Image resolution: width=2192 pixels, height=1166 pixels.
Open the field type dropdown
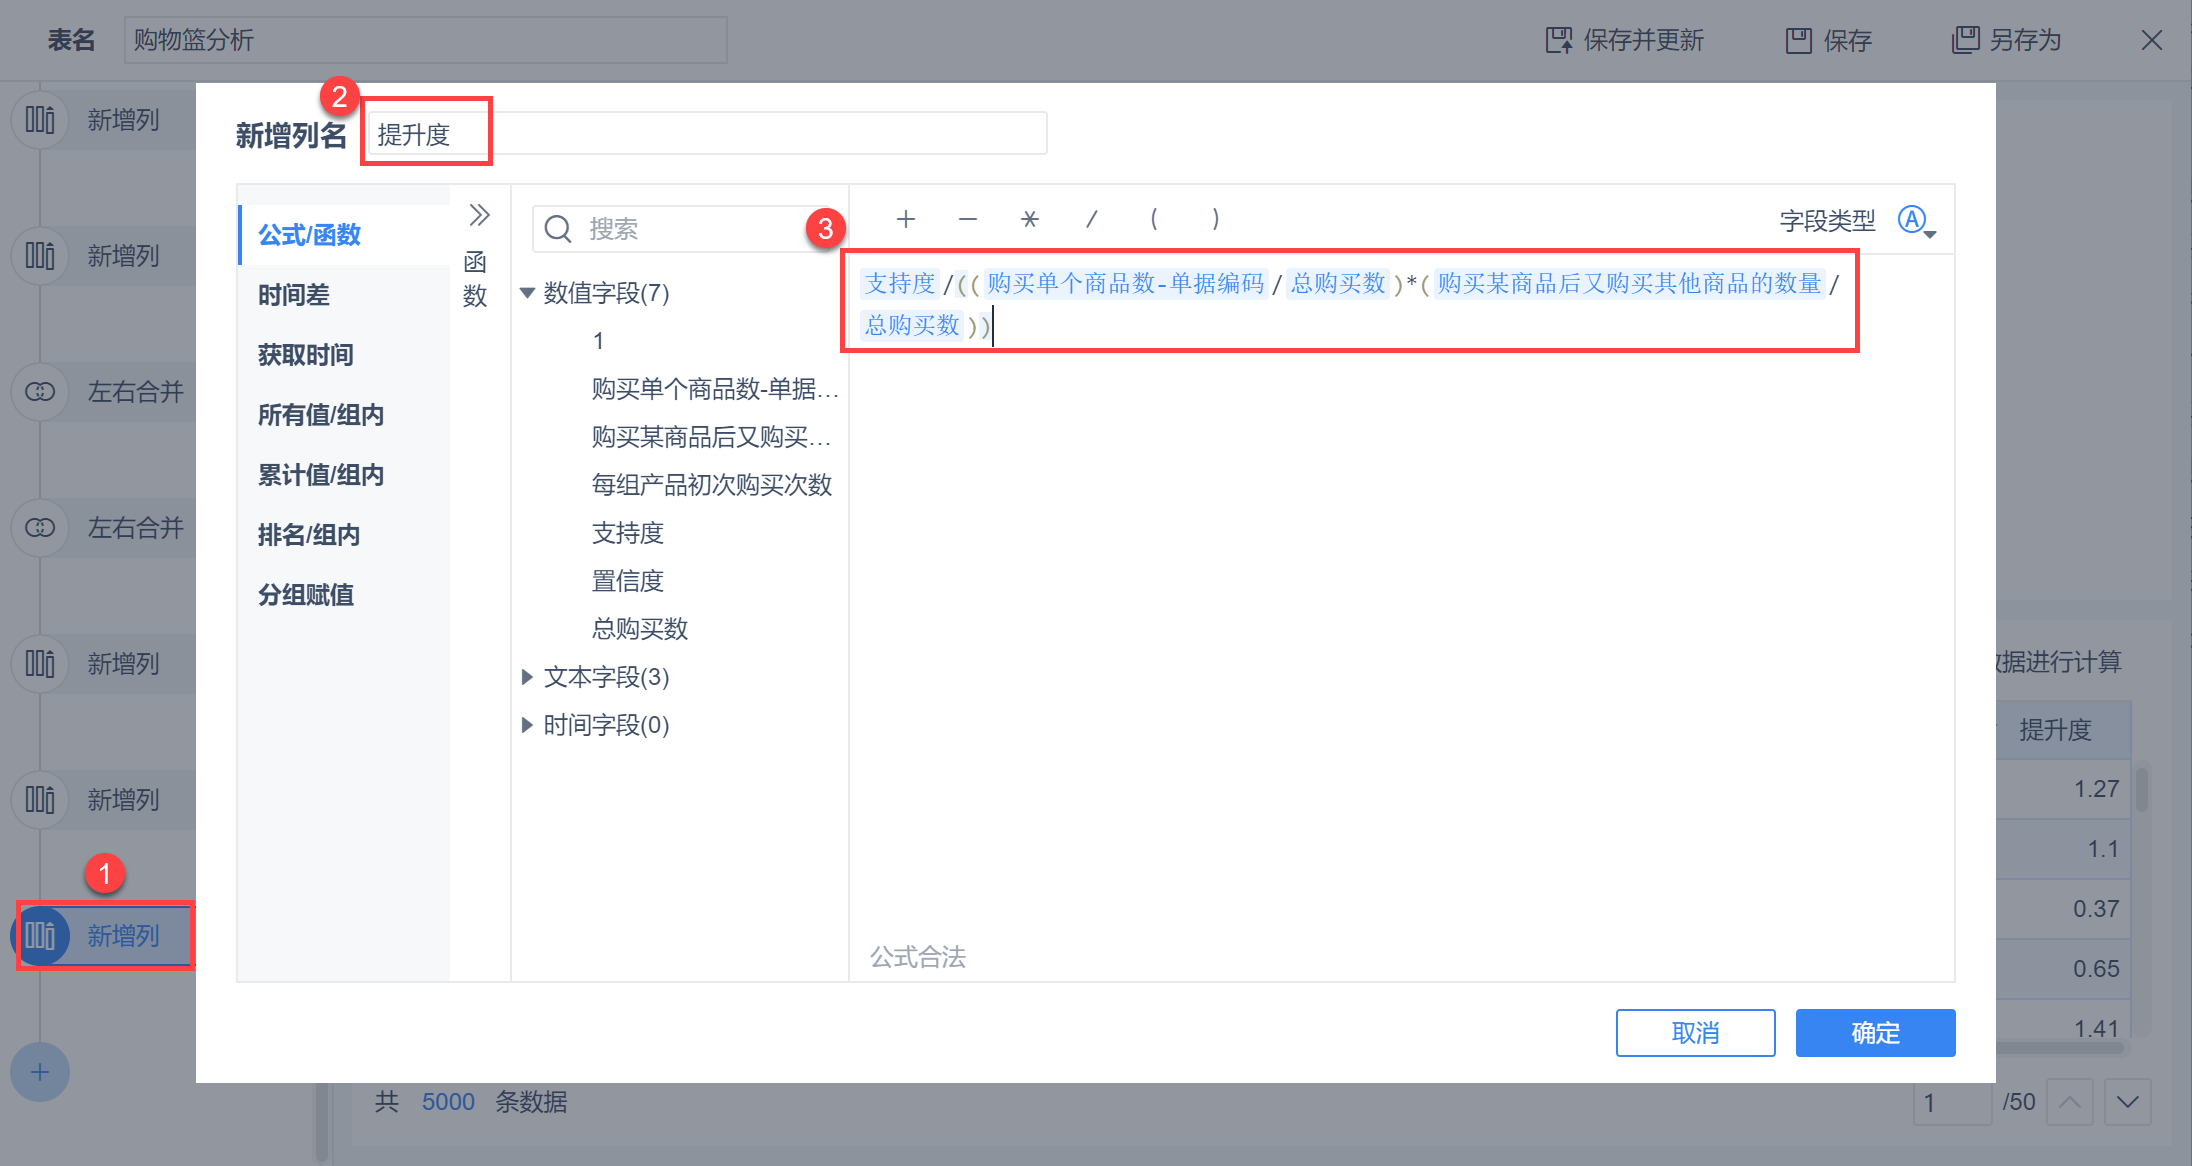point(1916,221)
